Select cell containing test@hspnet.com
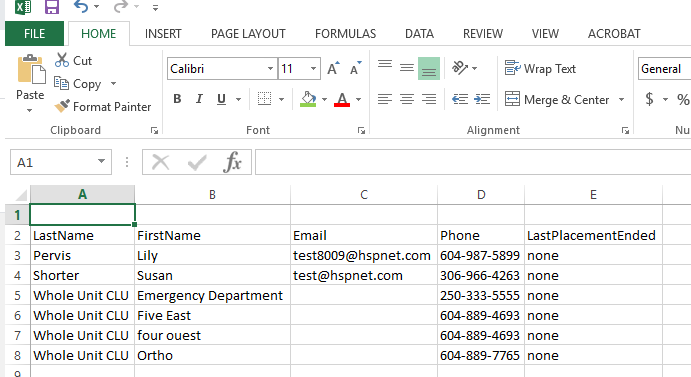The image size is (691, 377). [364, 276]
